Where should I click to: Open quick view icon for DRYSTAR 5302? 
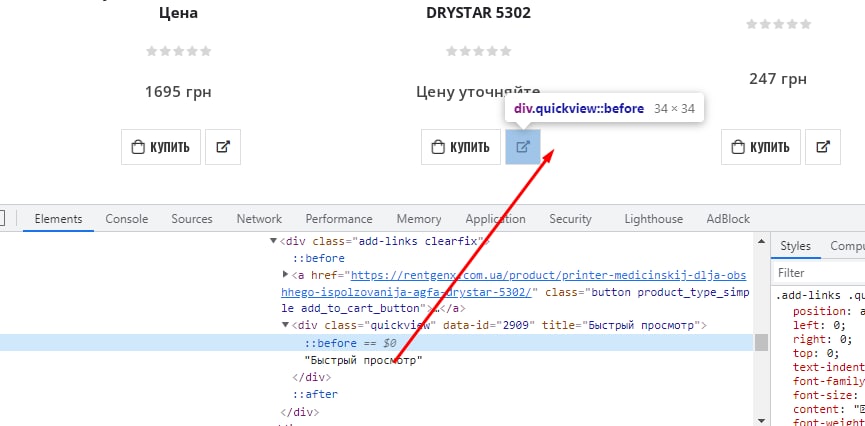pos(523,147)
